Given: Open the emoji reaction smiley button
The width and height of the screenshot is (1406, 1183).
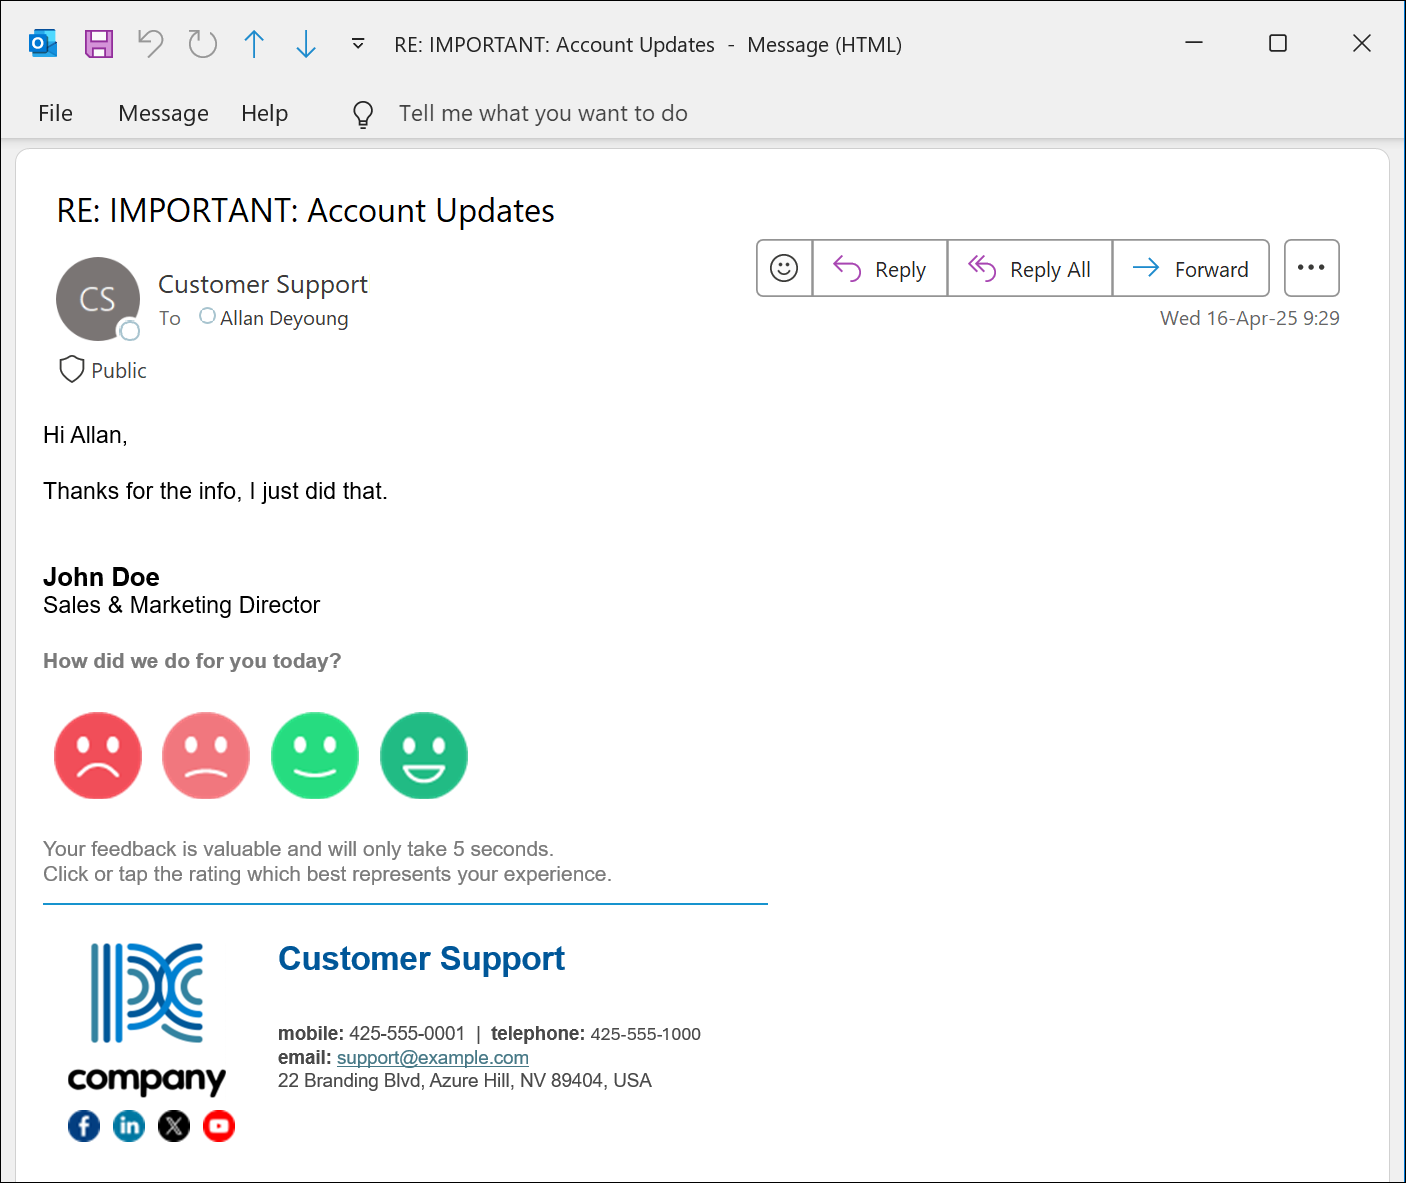Looking at the screenshot, I should [784, 268].
